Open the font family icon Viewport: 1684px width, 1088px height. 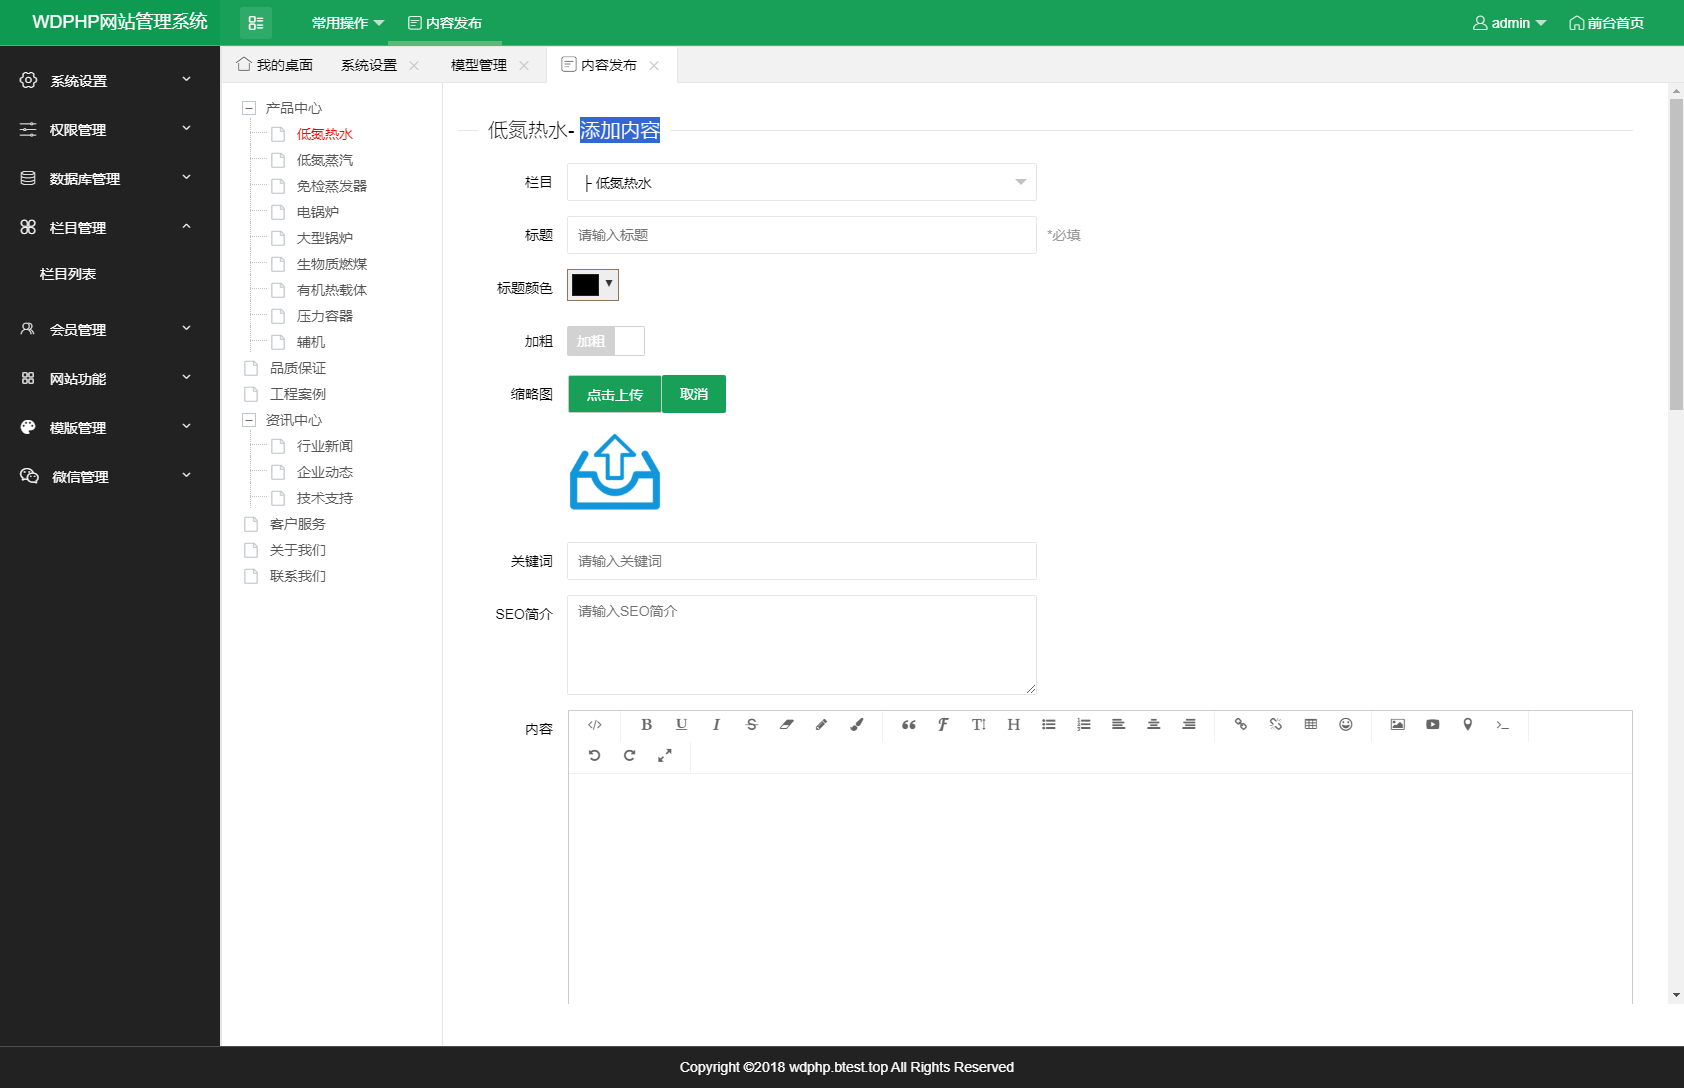[943, 725]
